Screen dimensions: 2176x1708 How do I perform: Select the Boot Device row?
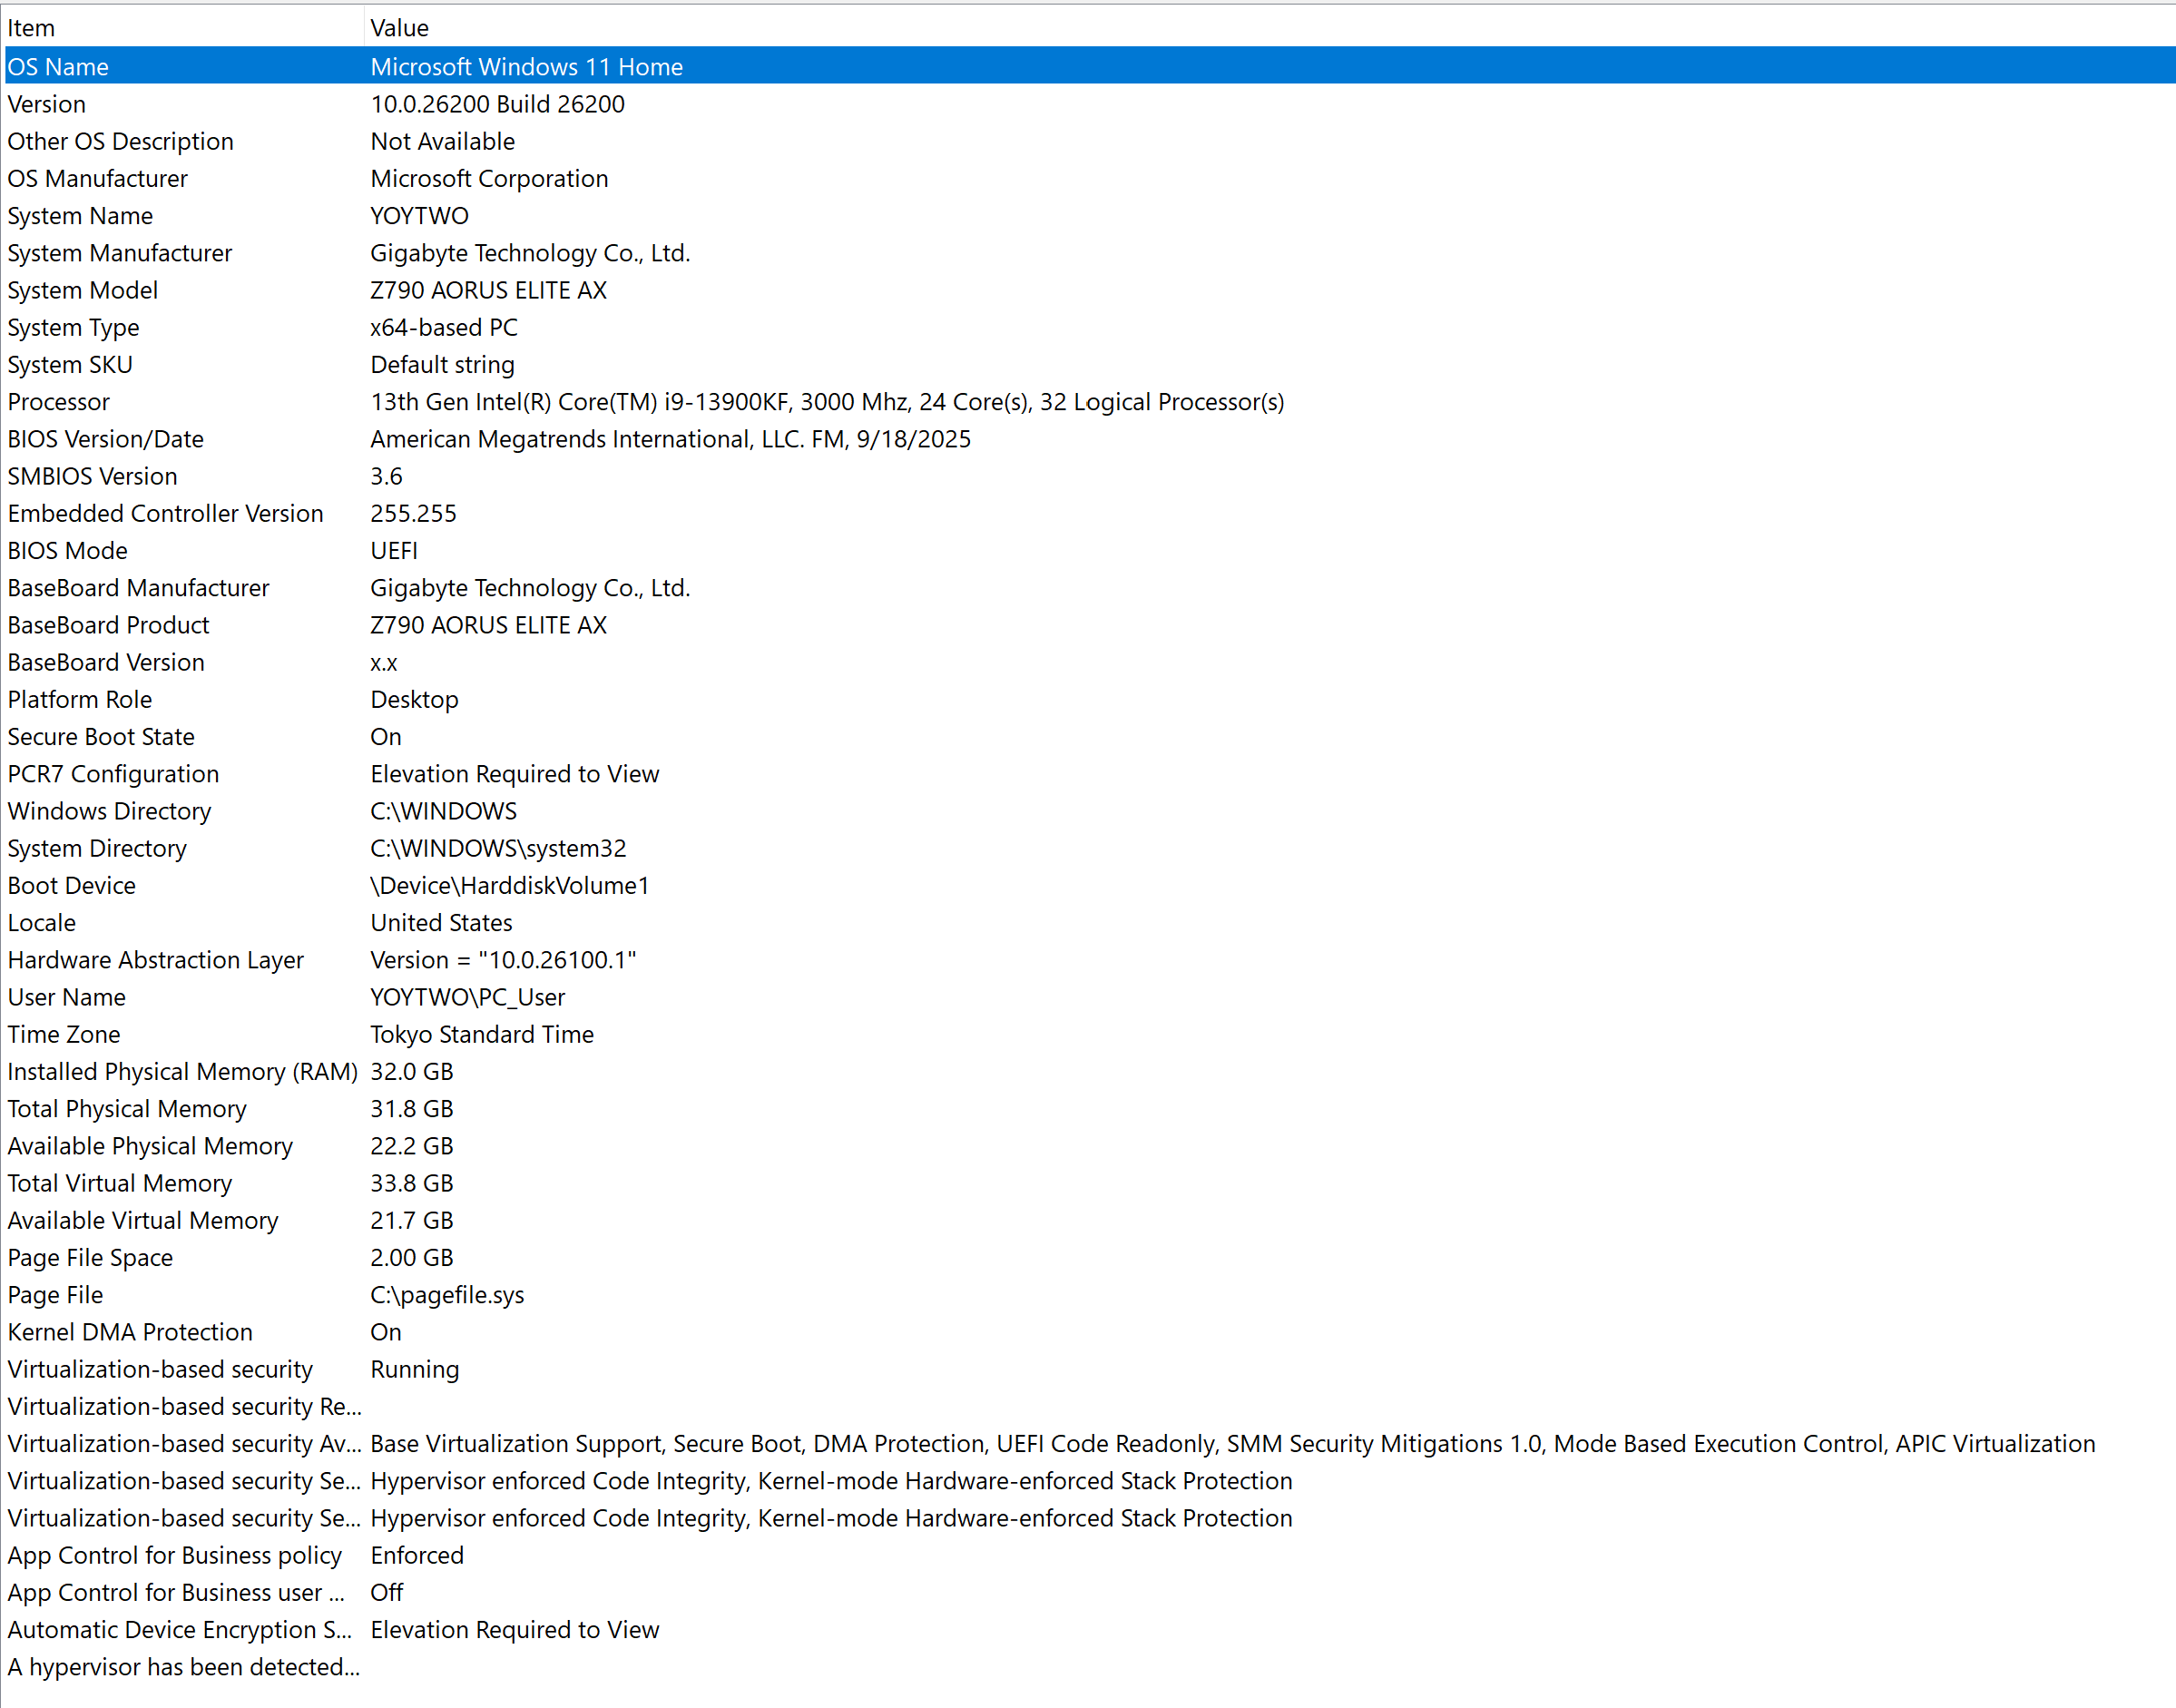(x=71, y=886)
